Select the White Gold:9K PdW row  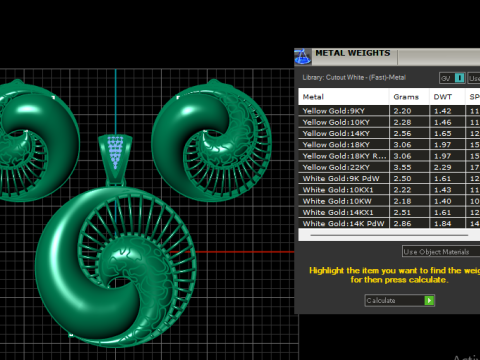pyautogui.click(x=389, y=178)
